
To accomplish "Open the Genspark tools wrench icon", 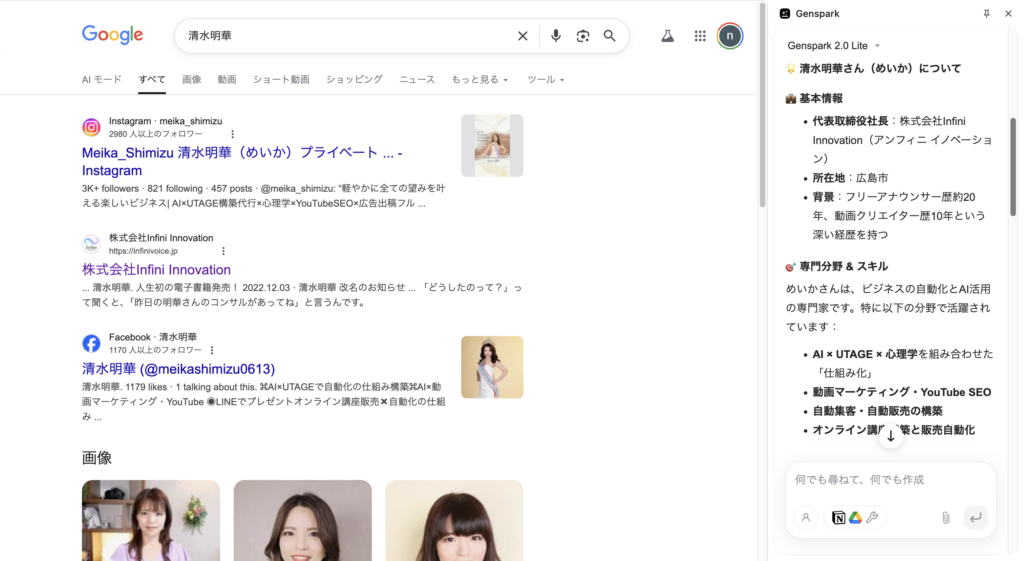I will click(872, 518).
